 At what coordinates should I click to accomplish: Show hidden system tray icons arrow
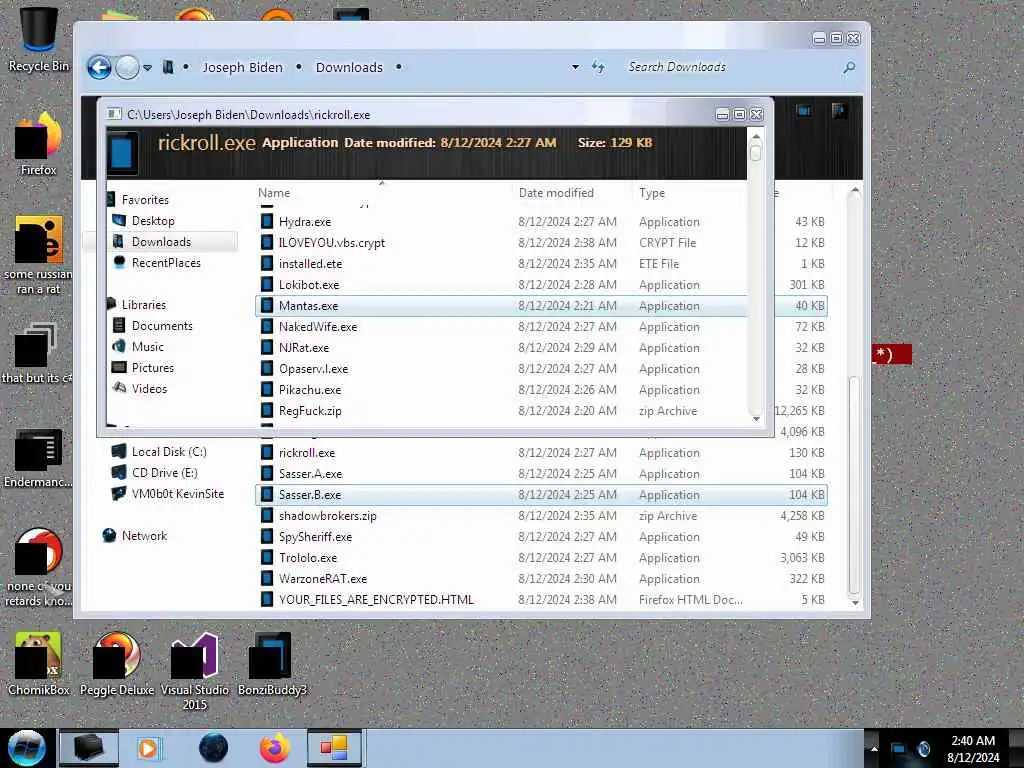click(x=874, y=748)
